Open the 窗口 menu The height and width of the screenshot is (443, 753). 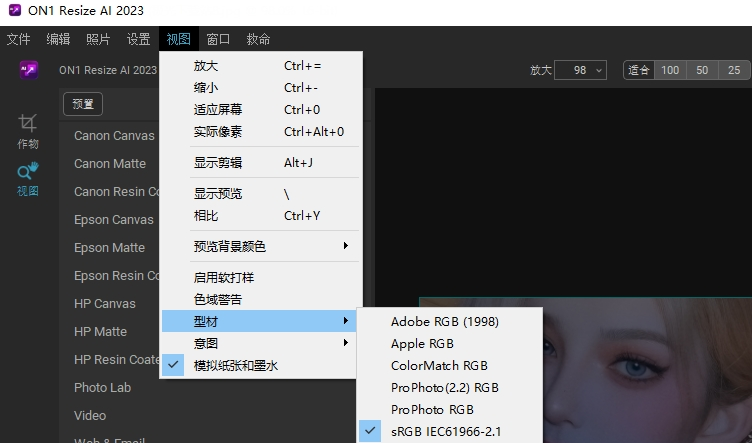tap(218, 39)
